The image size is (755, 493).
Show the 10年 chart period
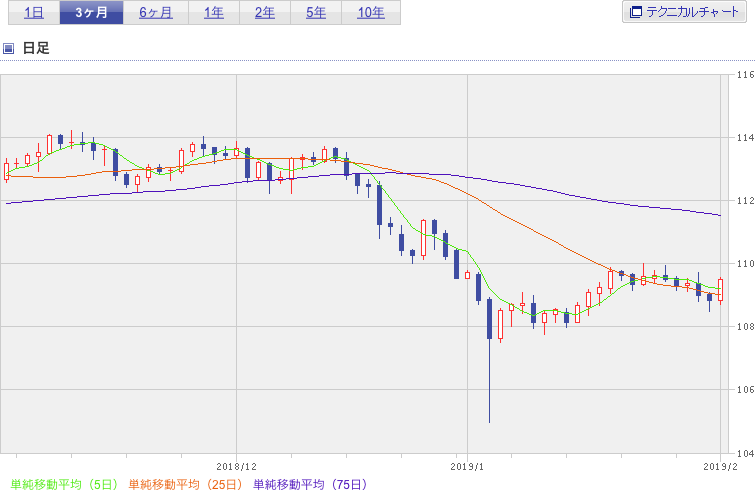pyautogui.click(x=371, y=13)
